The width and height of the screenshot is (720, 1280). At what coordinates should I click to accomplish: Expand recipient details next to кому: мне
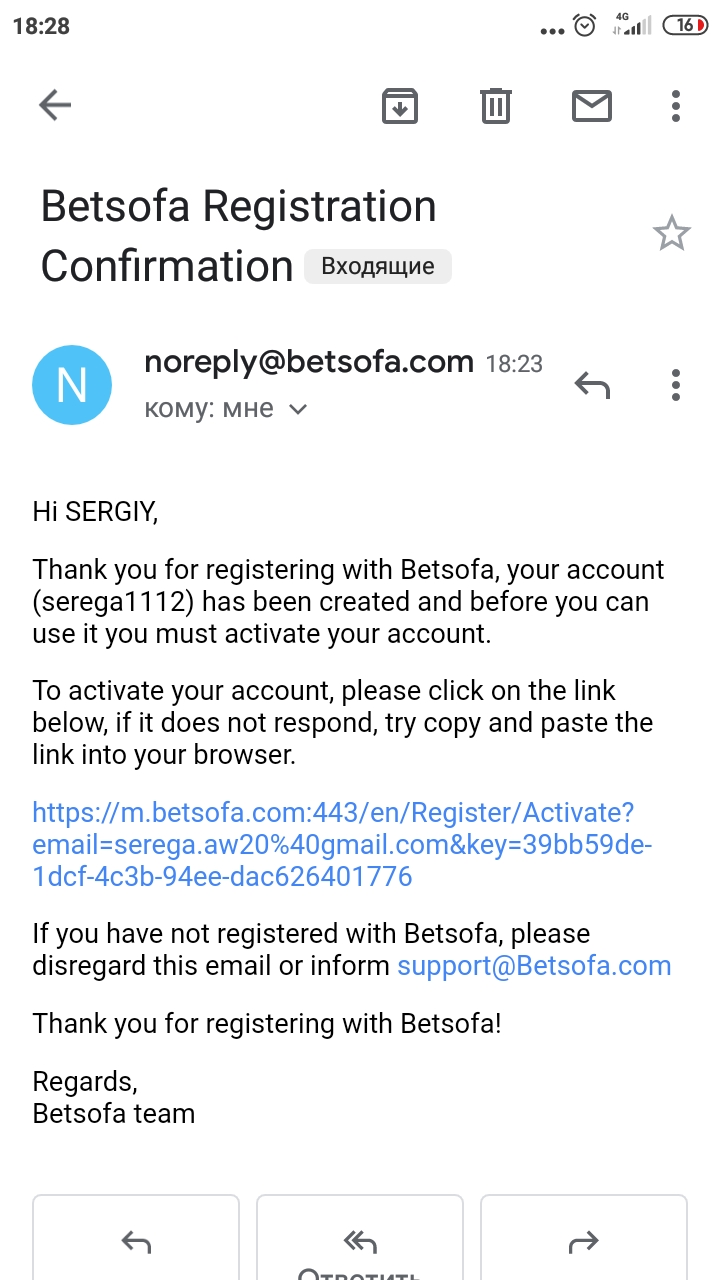click(x=298, y=409)
